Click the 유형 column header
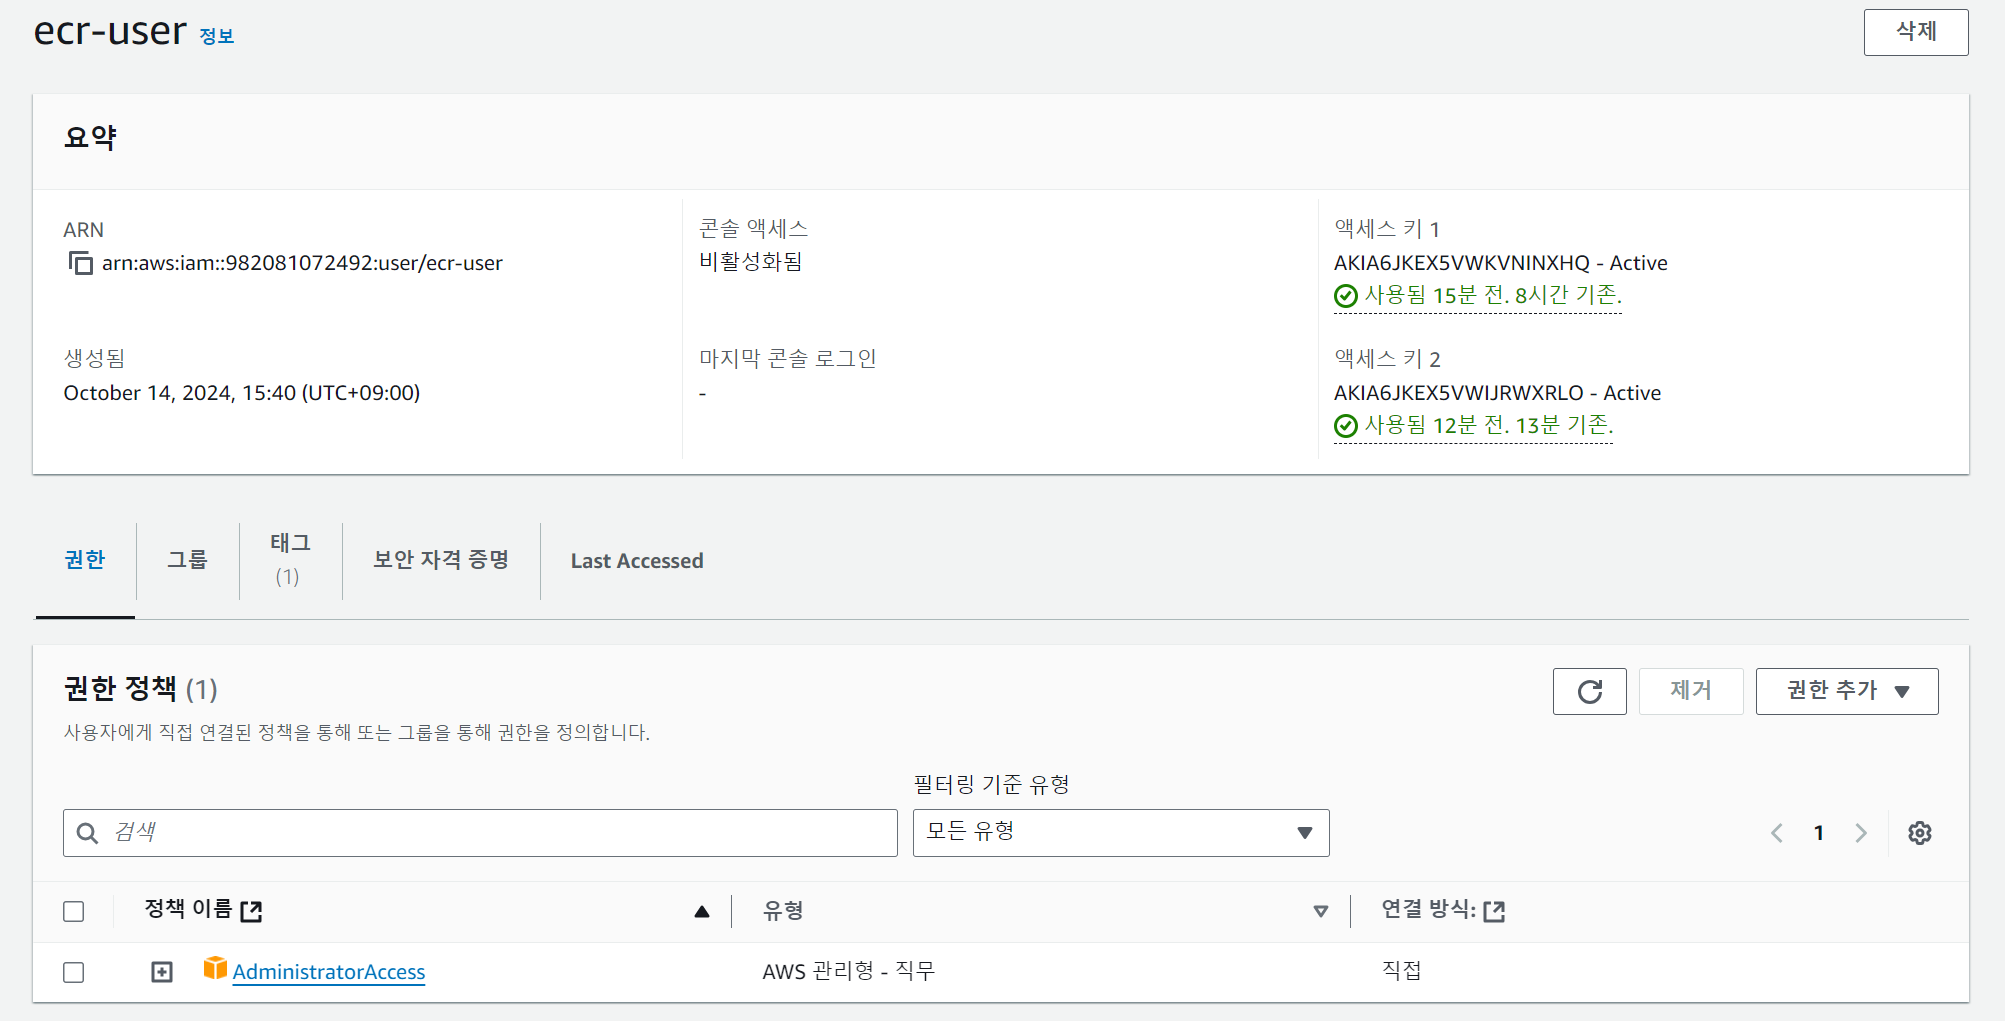This screenshot has width=2005, height=1021. 783,911
